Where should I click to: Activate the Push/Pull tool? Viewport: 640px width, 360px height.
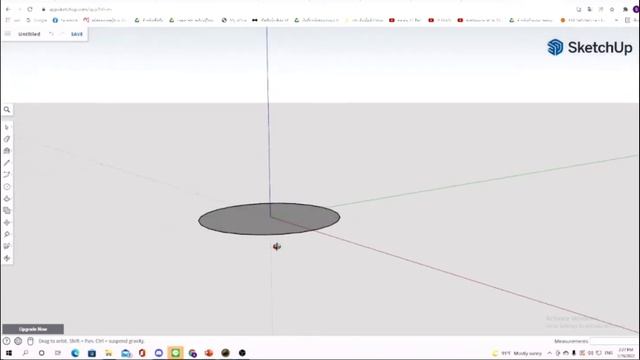coord(7,199)
